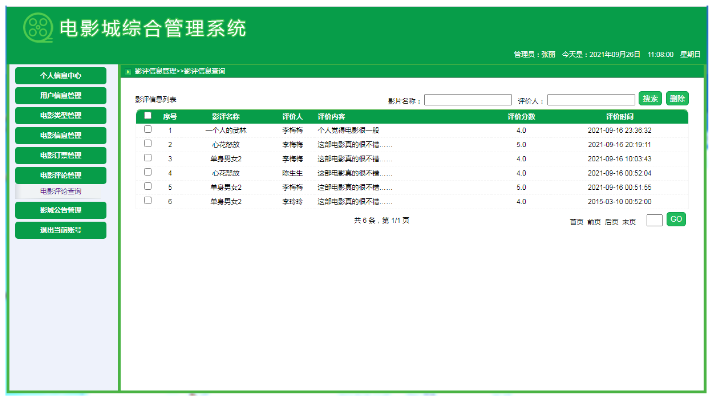Click the 评价时间 column header
711x399 pixels.
click(620, 117)
